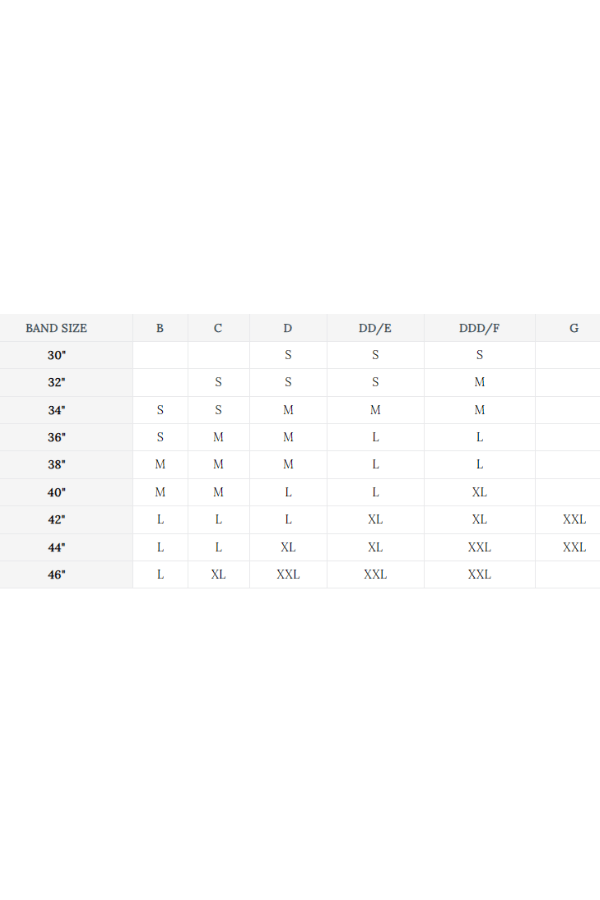Click the D cup column header

pyautogui.click(x=288, y=328)
